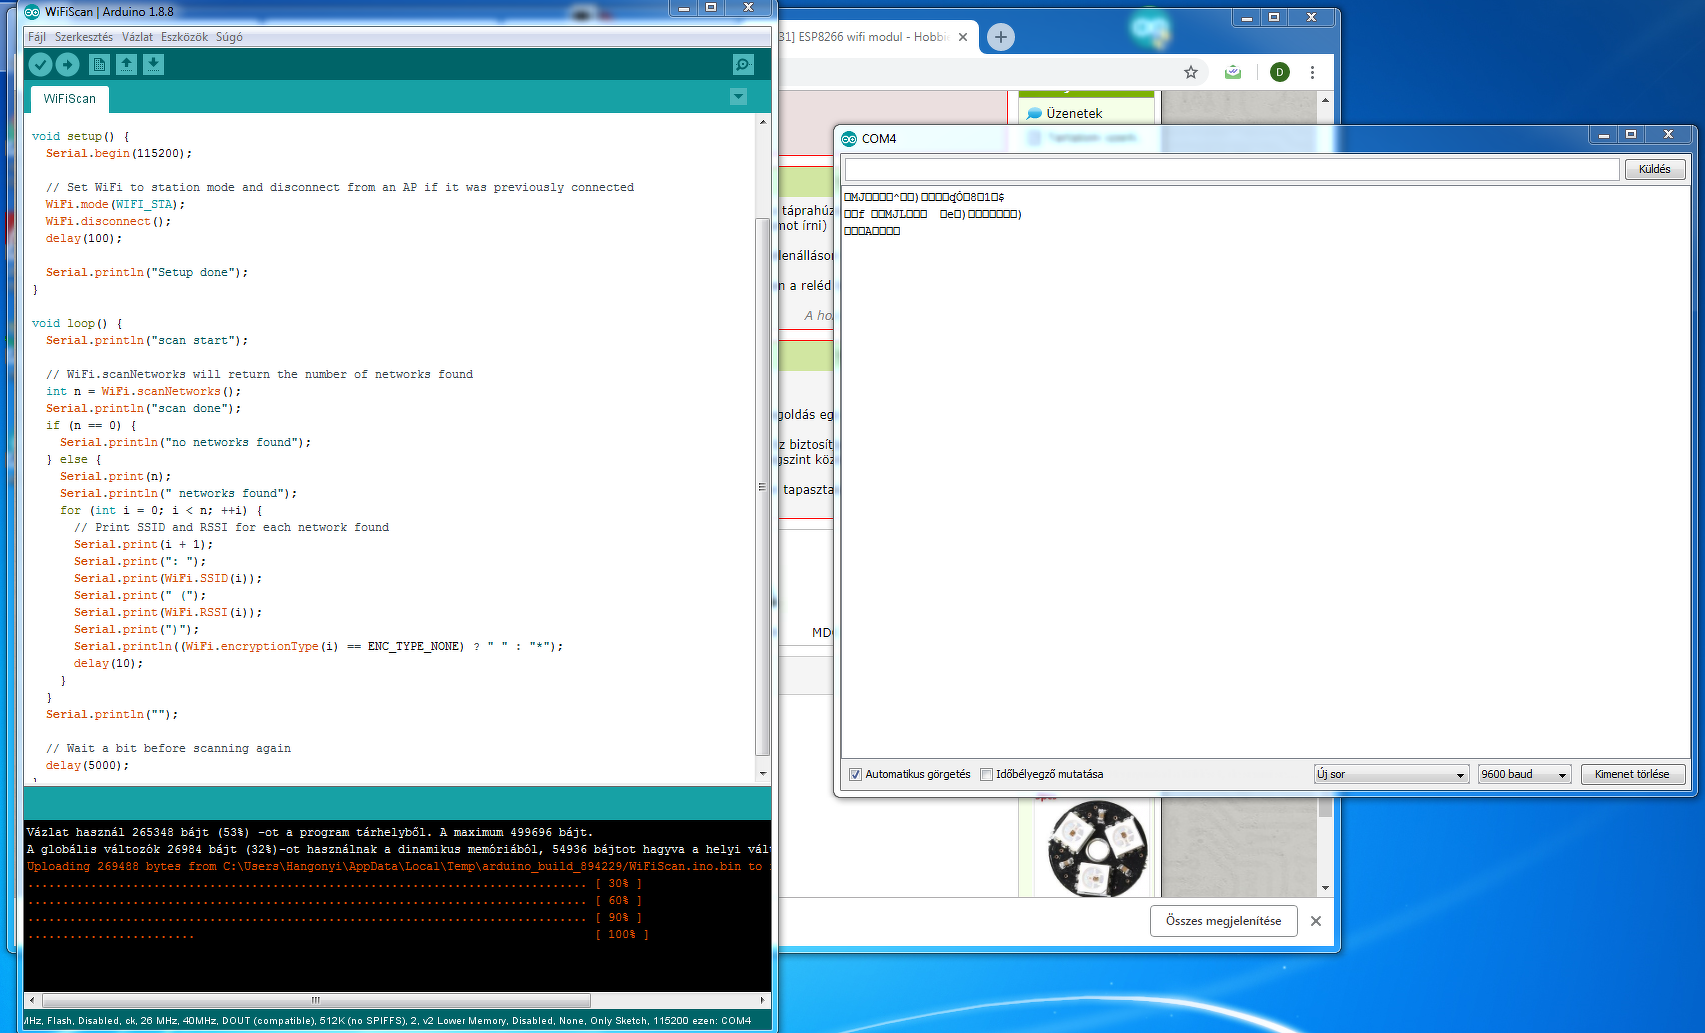Viewport: 1705px width, 1033px height.
Task: Click the '[ 30% ]' upload progress text
Action: point(618,883)
